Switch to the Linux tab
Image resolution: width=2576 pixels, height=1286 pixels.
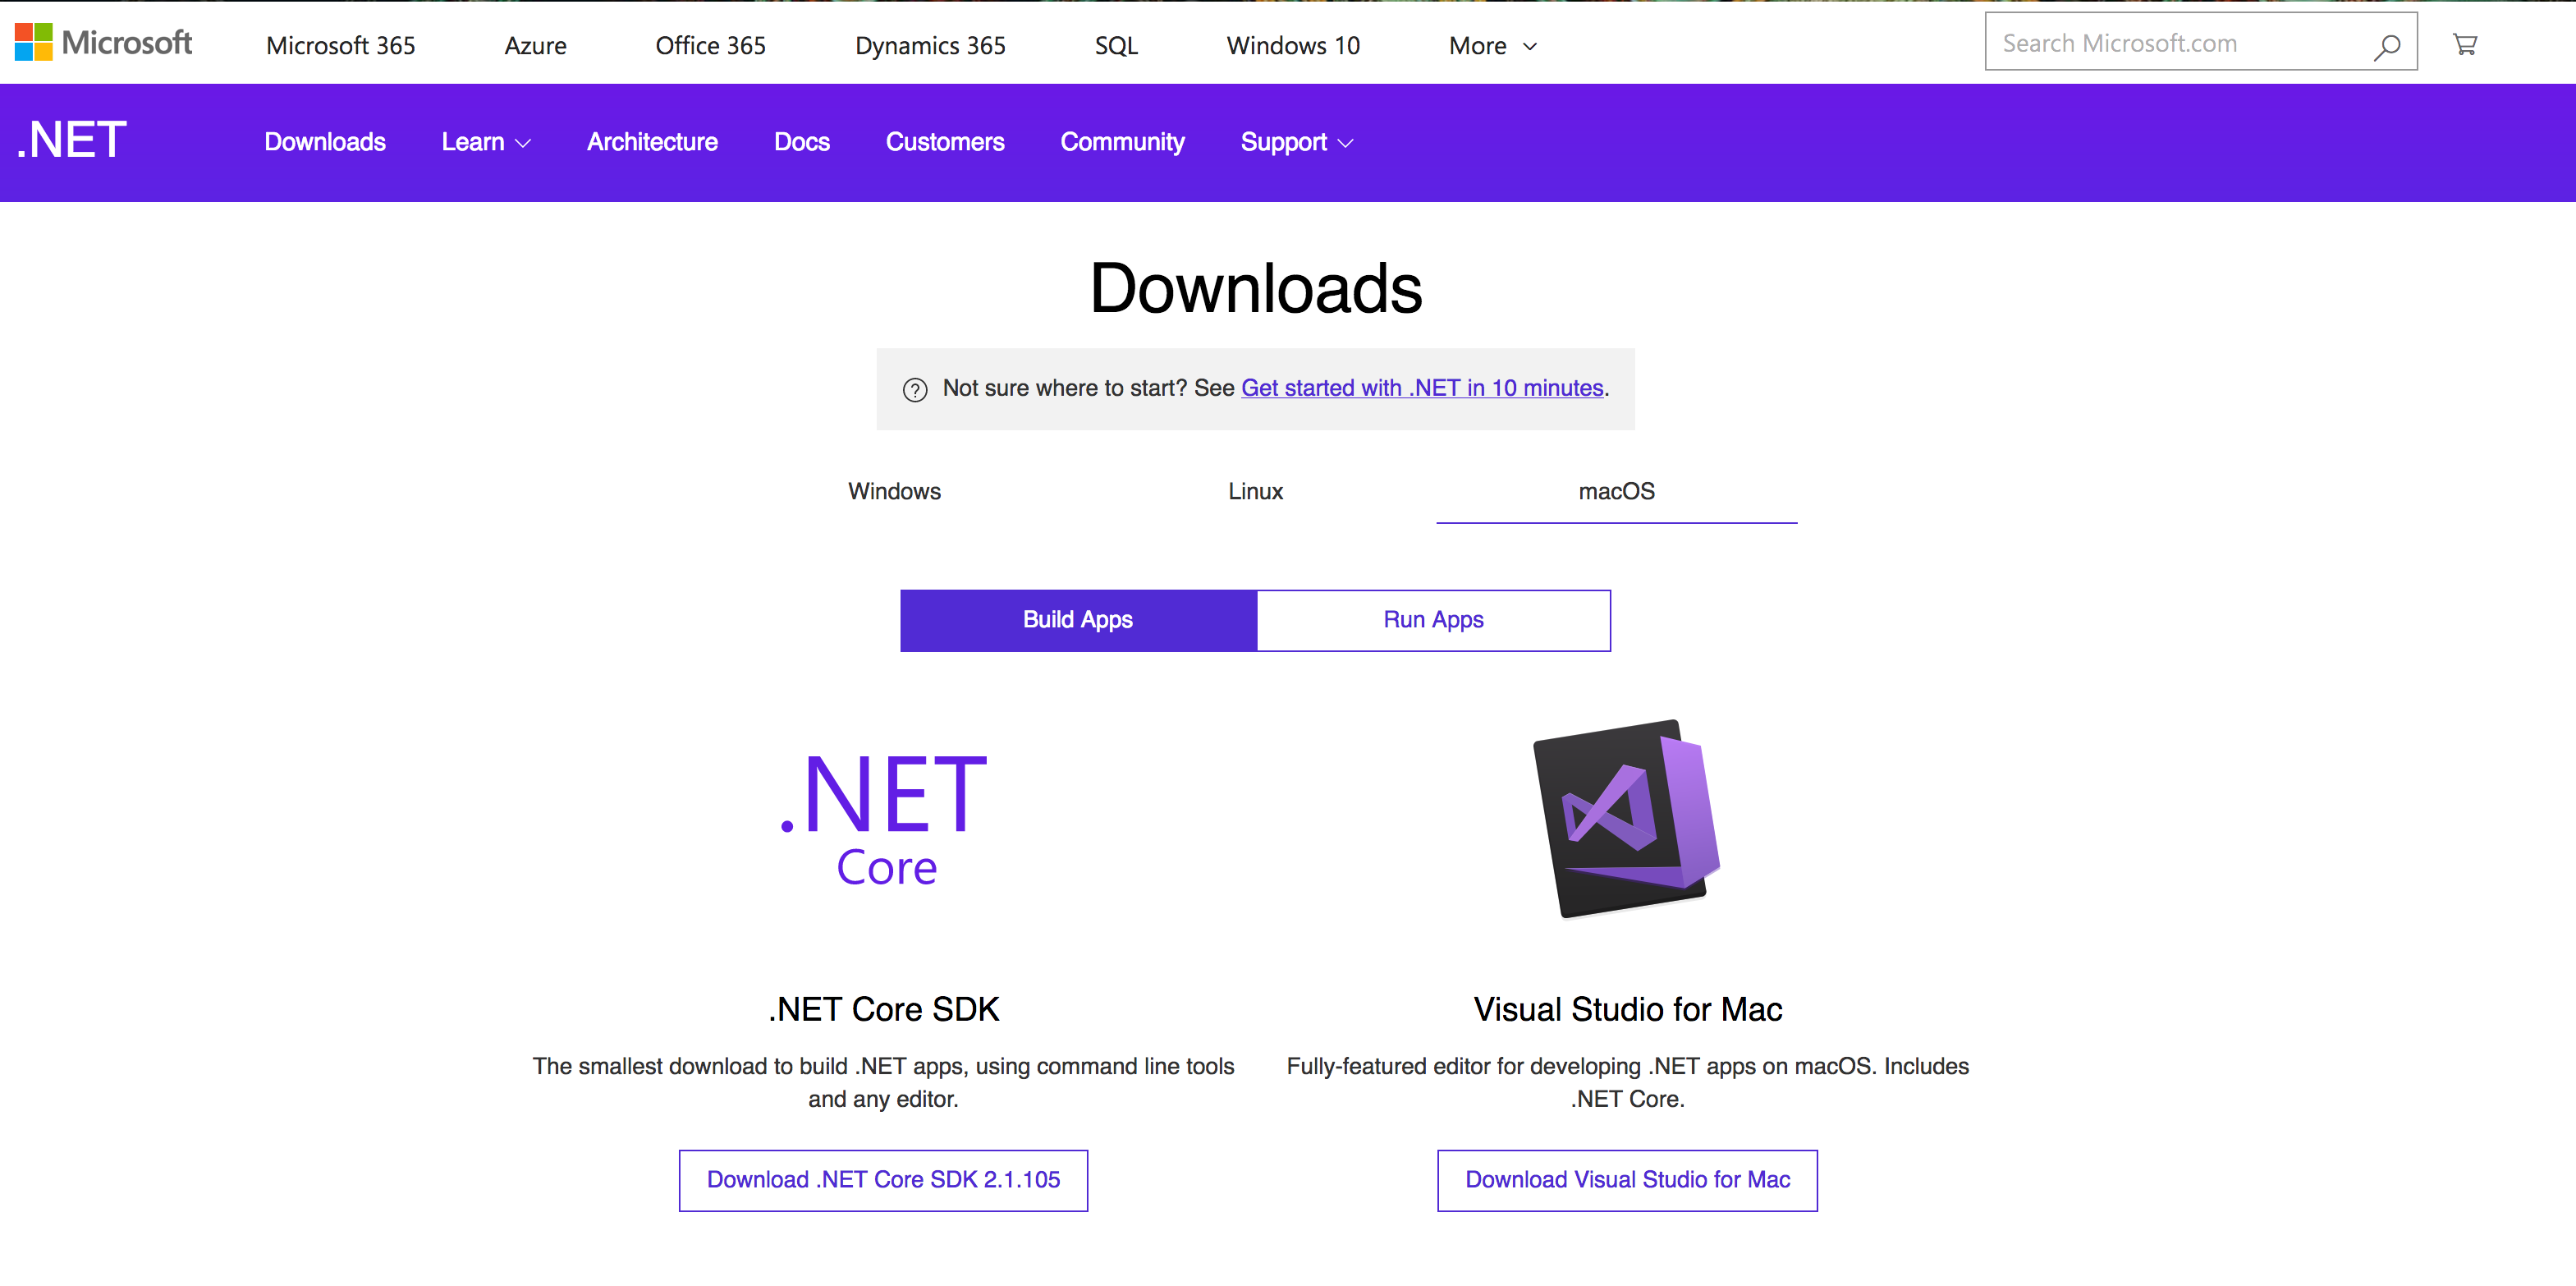coord(1255,491)
